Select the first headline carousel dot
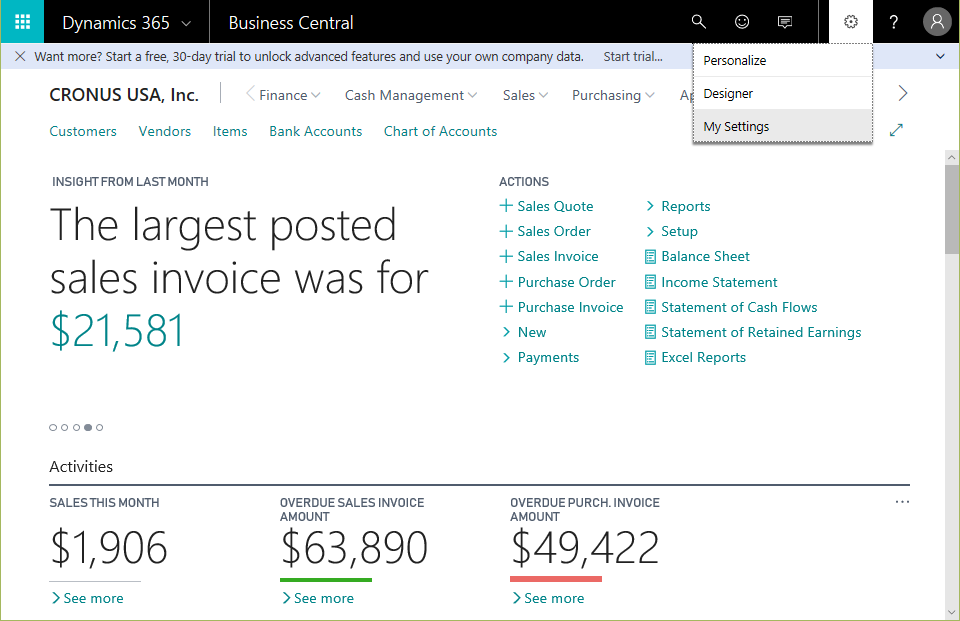960x621 pixels. pyautogui.click(x=53, y=427)
